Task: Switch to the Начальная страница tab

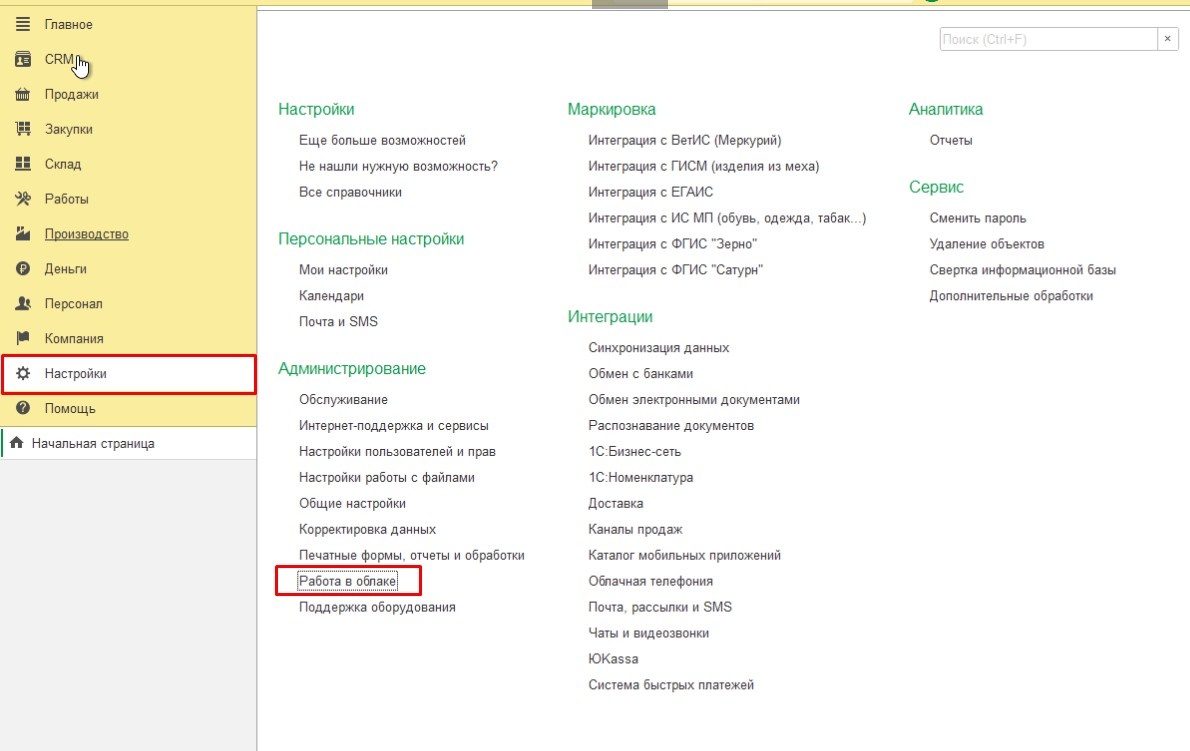Action: 128,443
